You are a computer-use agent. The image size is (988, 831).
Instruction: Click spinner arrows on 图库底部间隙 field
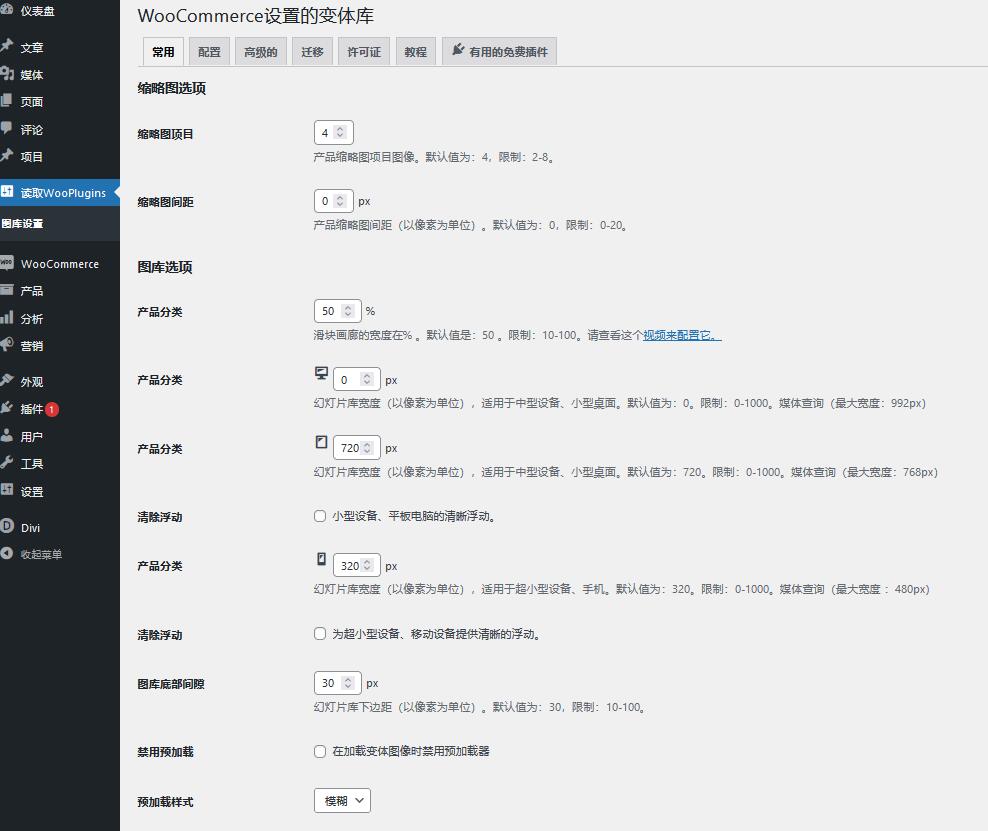click(348, 683)
